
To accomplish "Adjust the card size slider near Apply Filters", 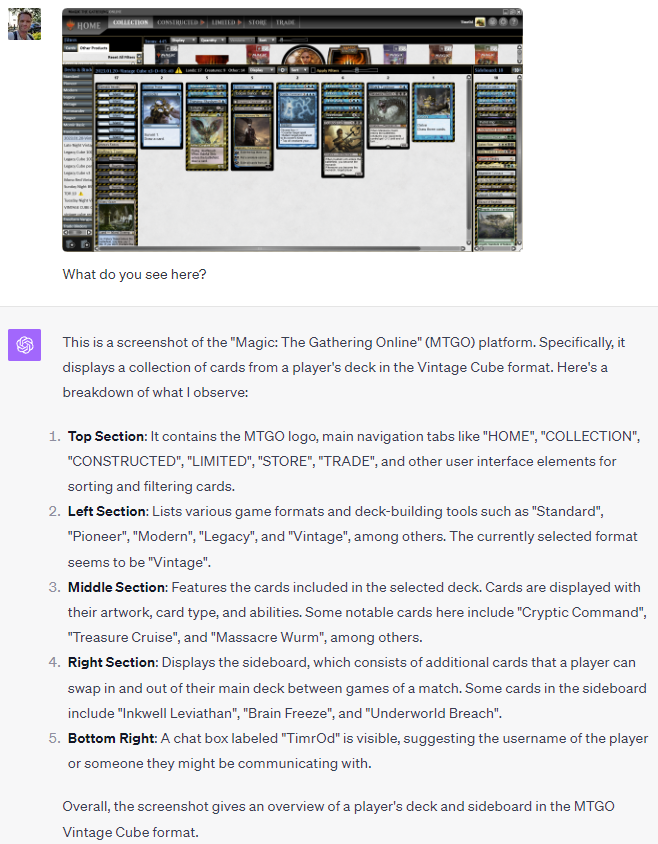I will 360,70.
